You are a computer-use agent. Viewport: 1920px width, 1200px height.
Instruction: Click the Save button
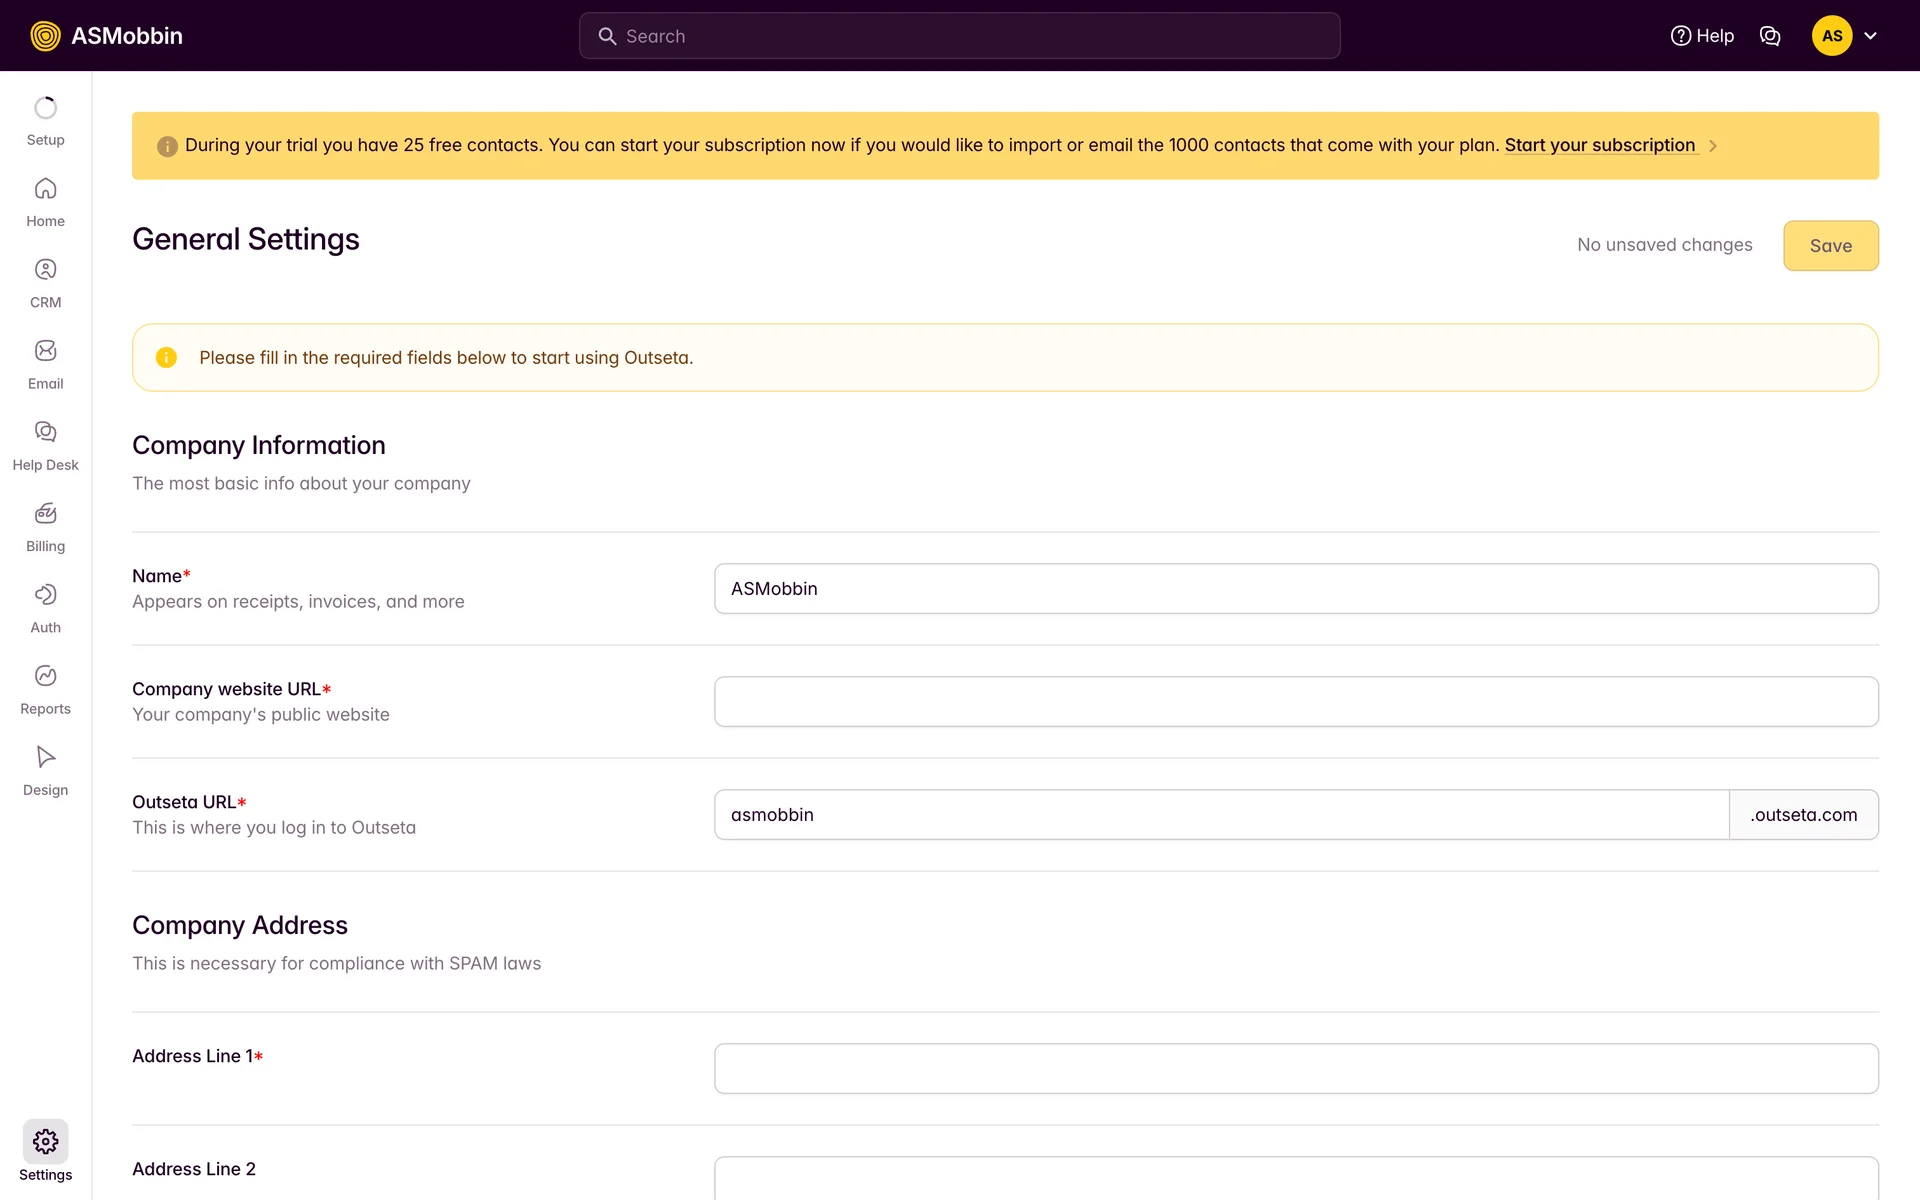click(1830, 246)
